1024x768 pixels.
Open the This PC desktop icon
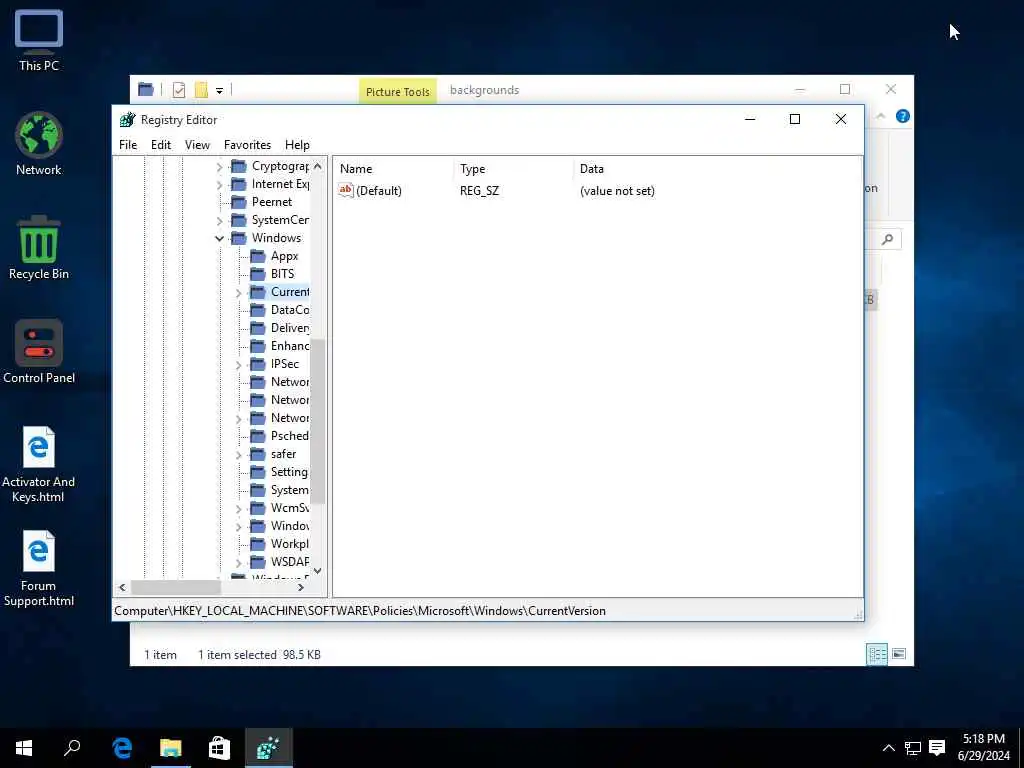(x=39, y=40)
